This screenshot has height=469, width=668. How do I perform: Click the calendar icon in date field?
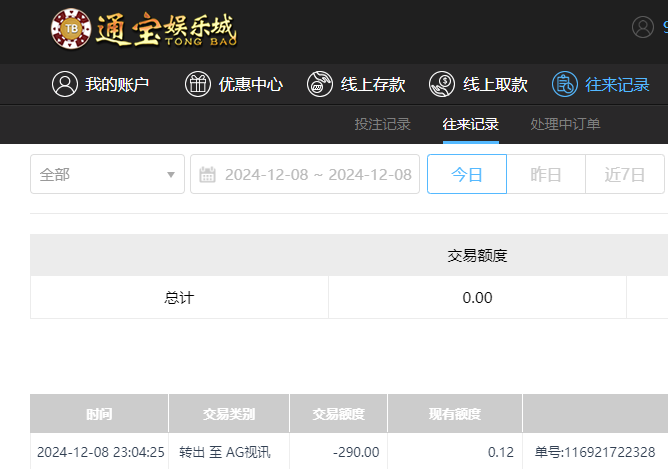[x=207, y=175]
